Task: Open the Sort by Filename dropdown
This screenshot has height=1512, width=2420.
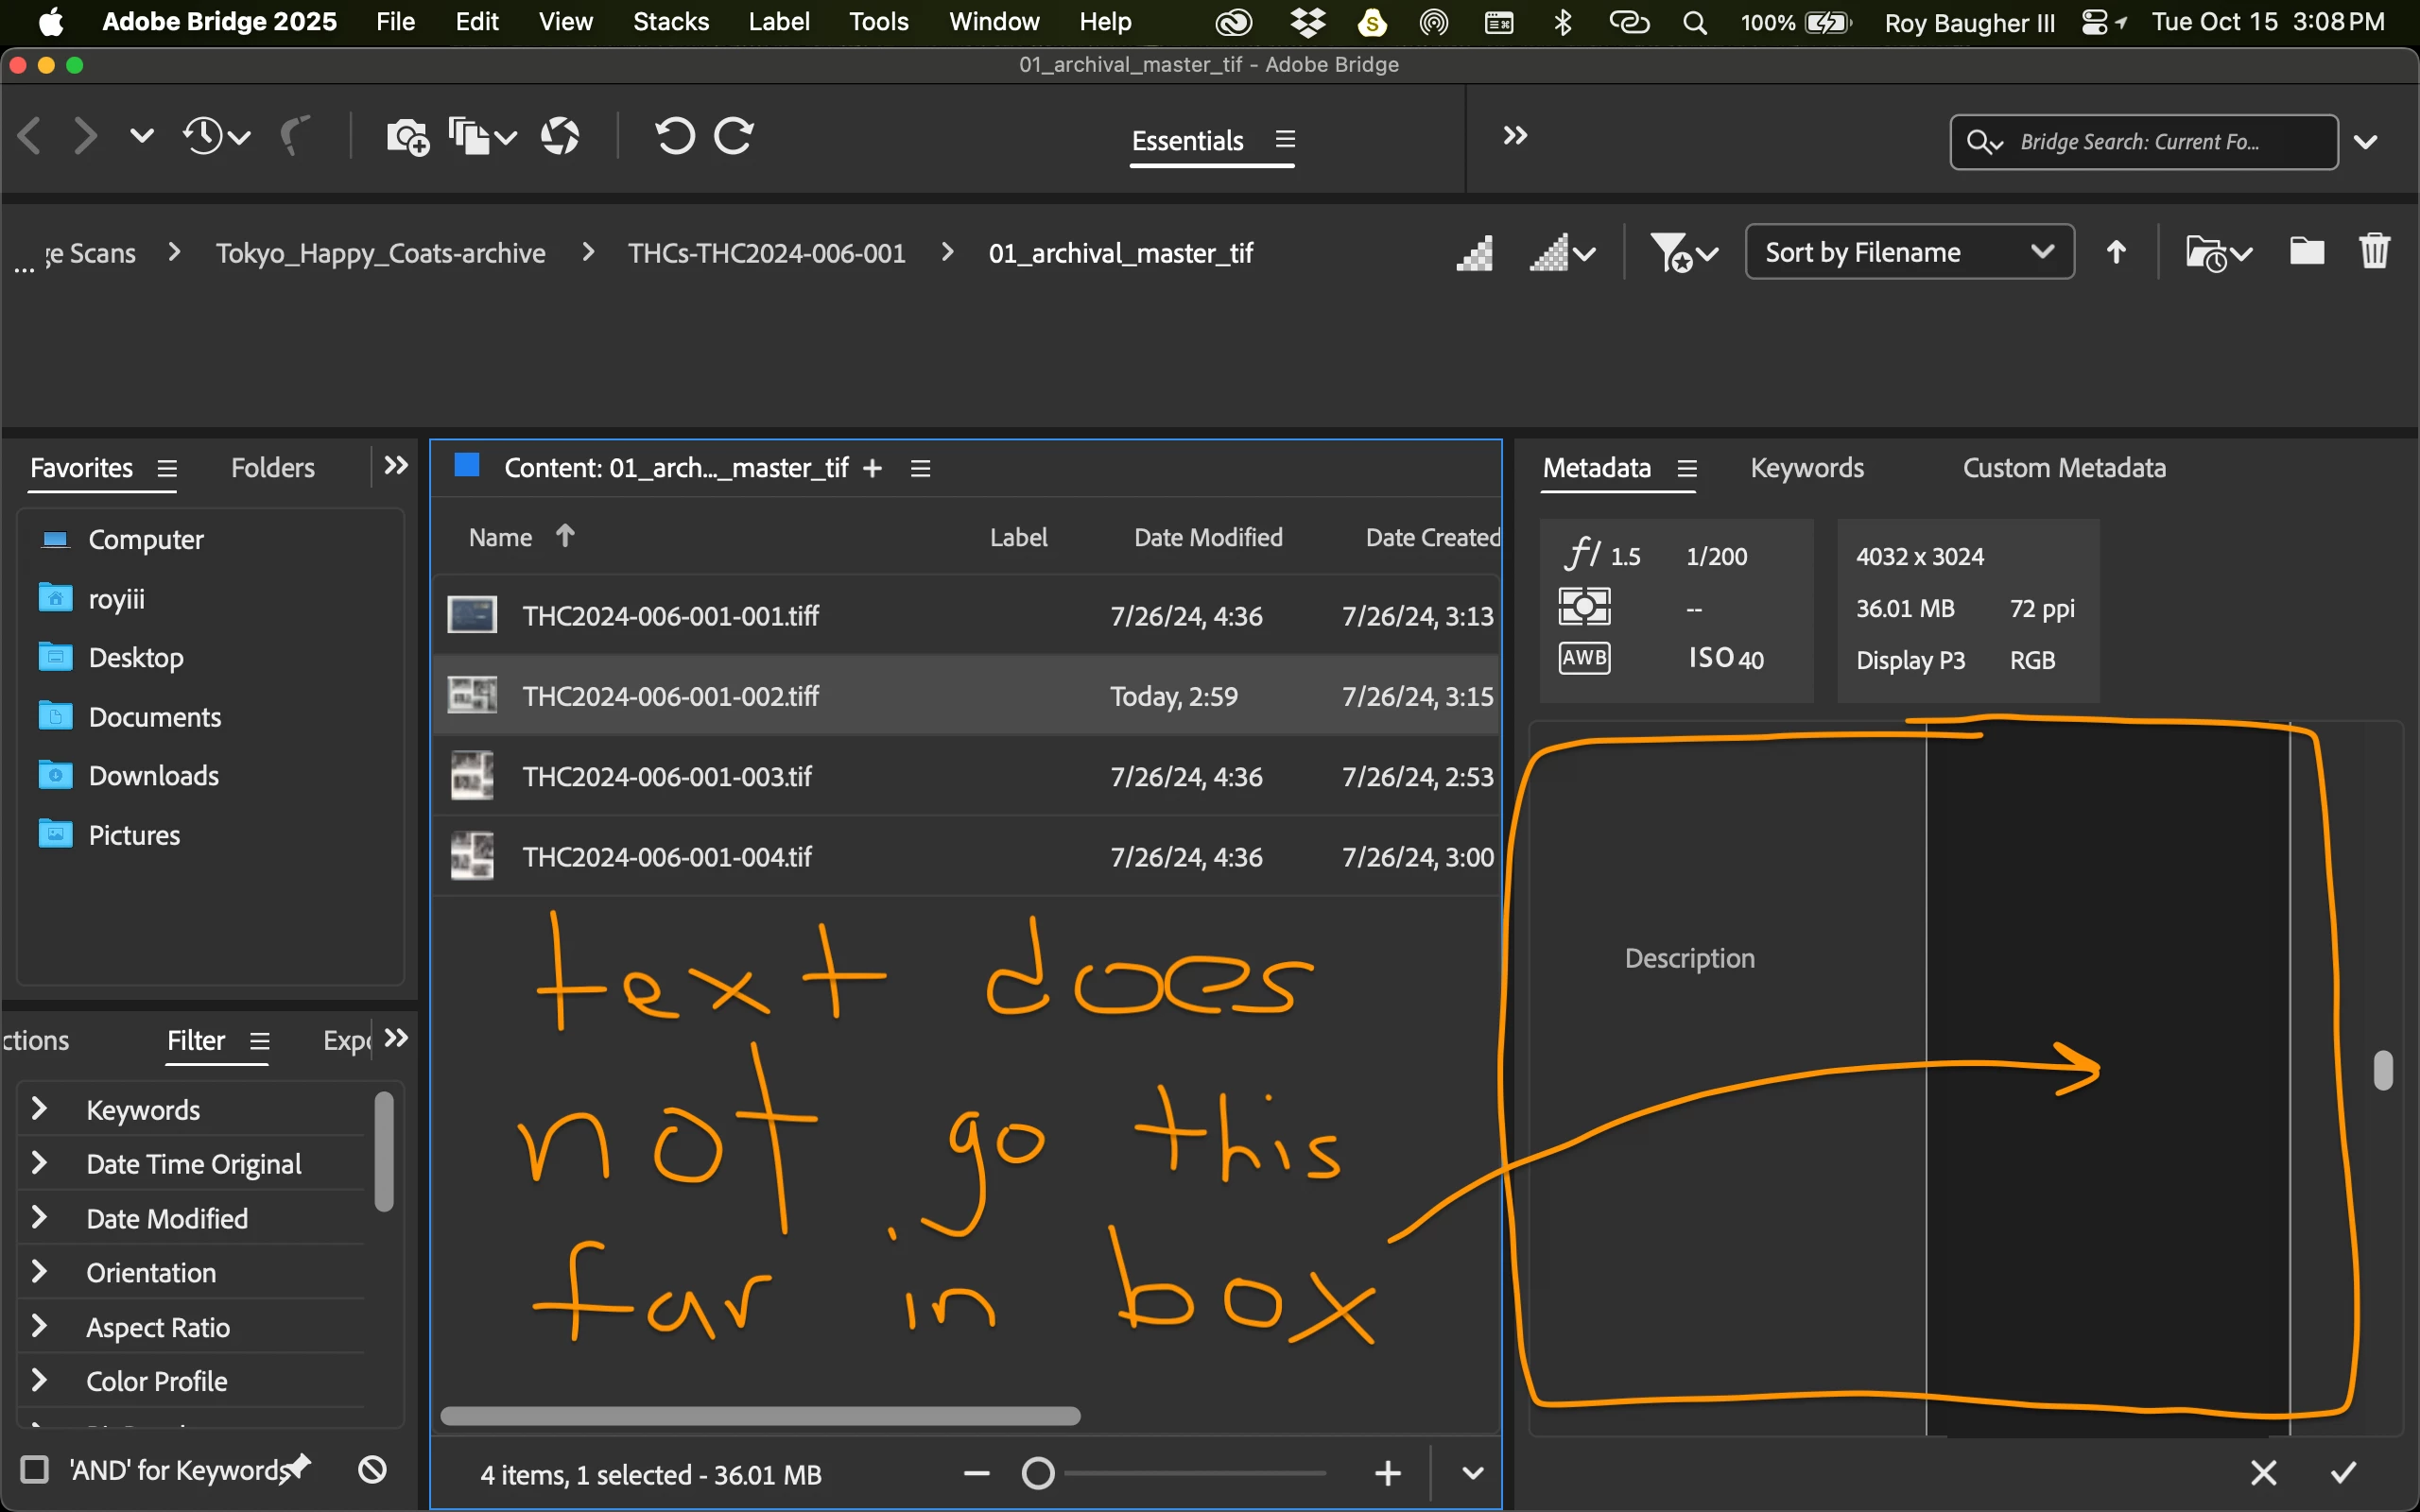Action: [1908, 252]
